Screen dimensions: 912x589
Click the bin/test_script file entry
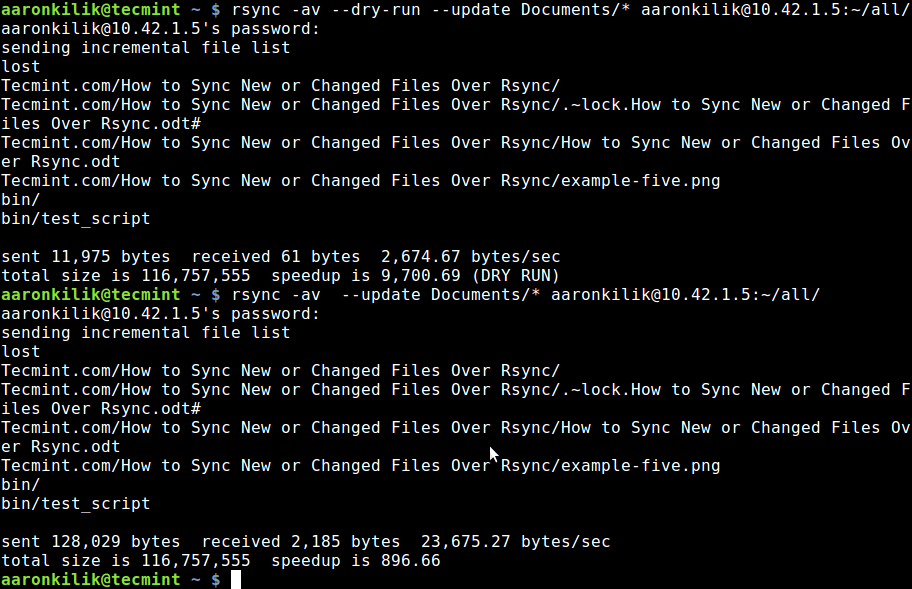[x=75, y=218]
